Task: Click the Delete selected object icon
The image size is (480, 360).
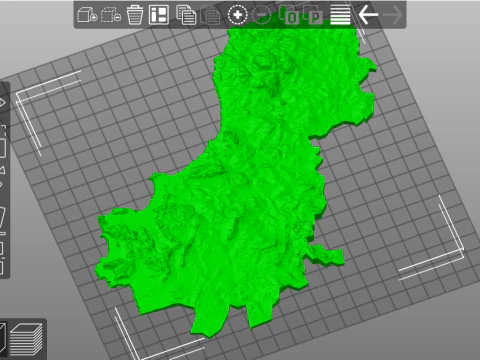Action: pyautogui.click(x=111, y=15)
